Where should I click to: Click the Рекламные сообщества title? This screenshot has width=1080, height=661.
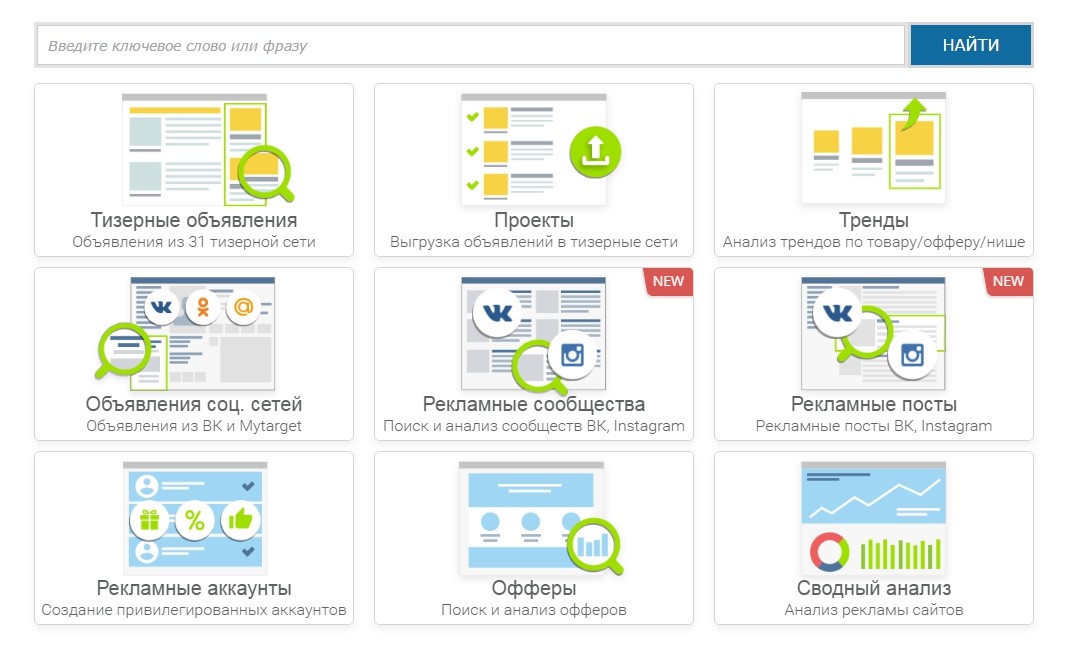[x=534, y=404]
